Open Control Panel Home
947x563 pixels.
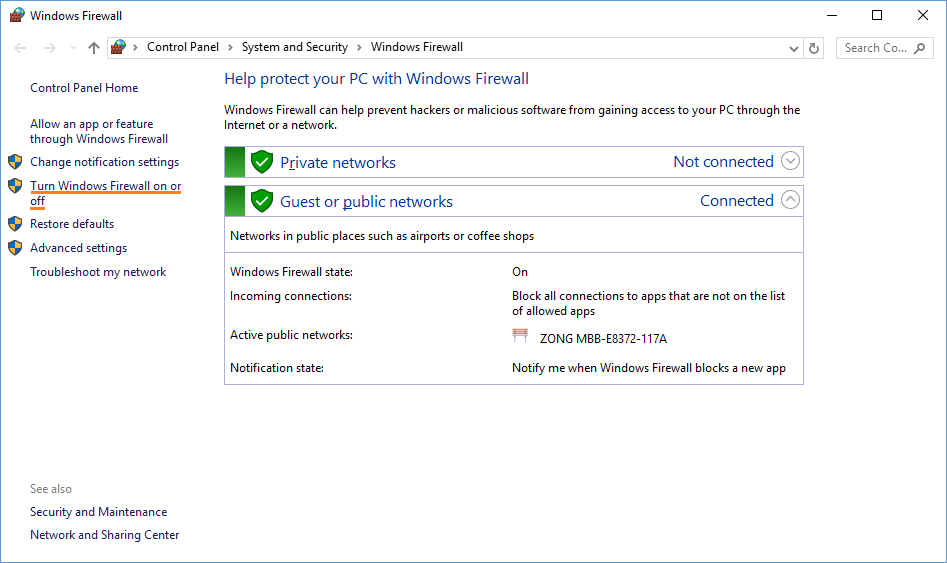(84, 88)
